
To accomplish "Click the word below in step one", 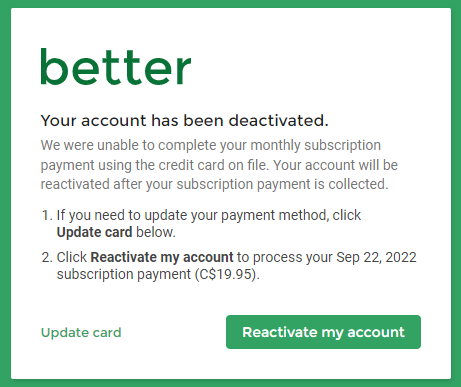I will [x=156, y=232].
